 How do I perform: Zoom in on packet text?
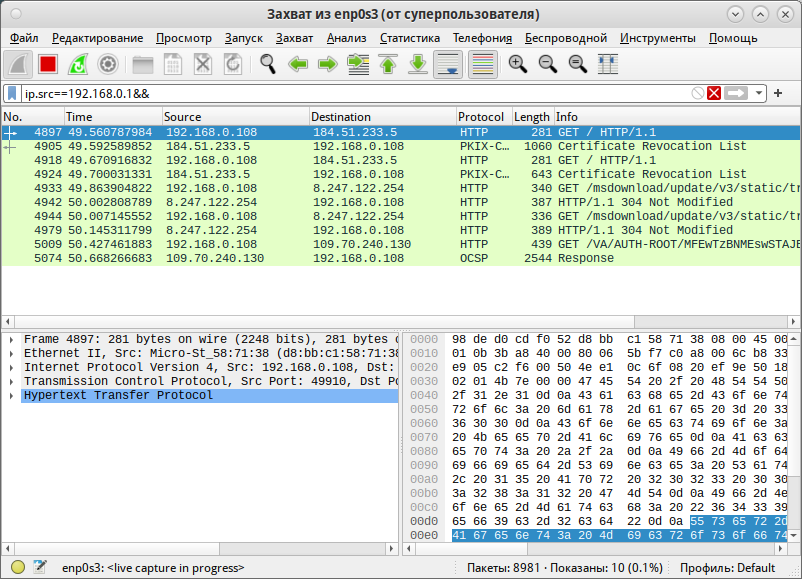(518, 64)
